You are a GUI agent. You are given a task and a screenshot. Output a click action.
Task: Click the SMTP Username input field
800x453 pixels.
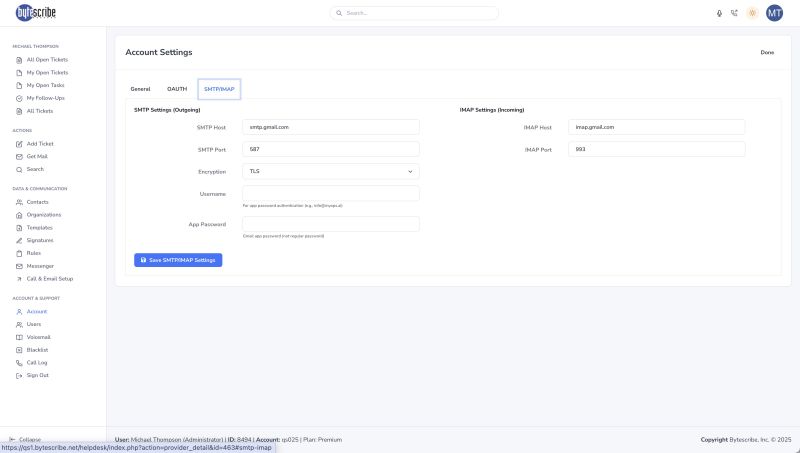coord(331,193)
